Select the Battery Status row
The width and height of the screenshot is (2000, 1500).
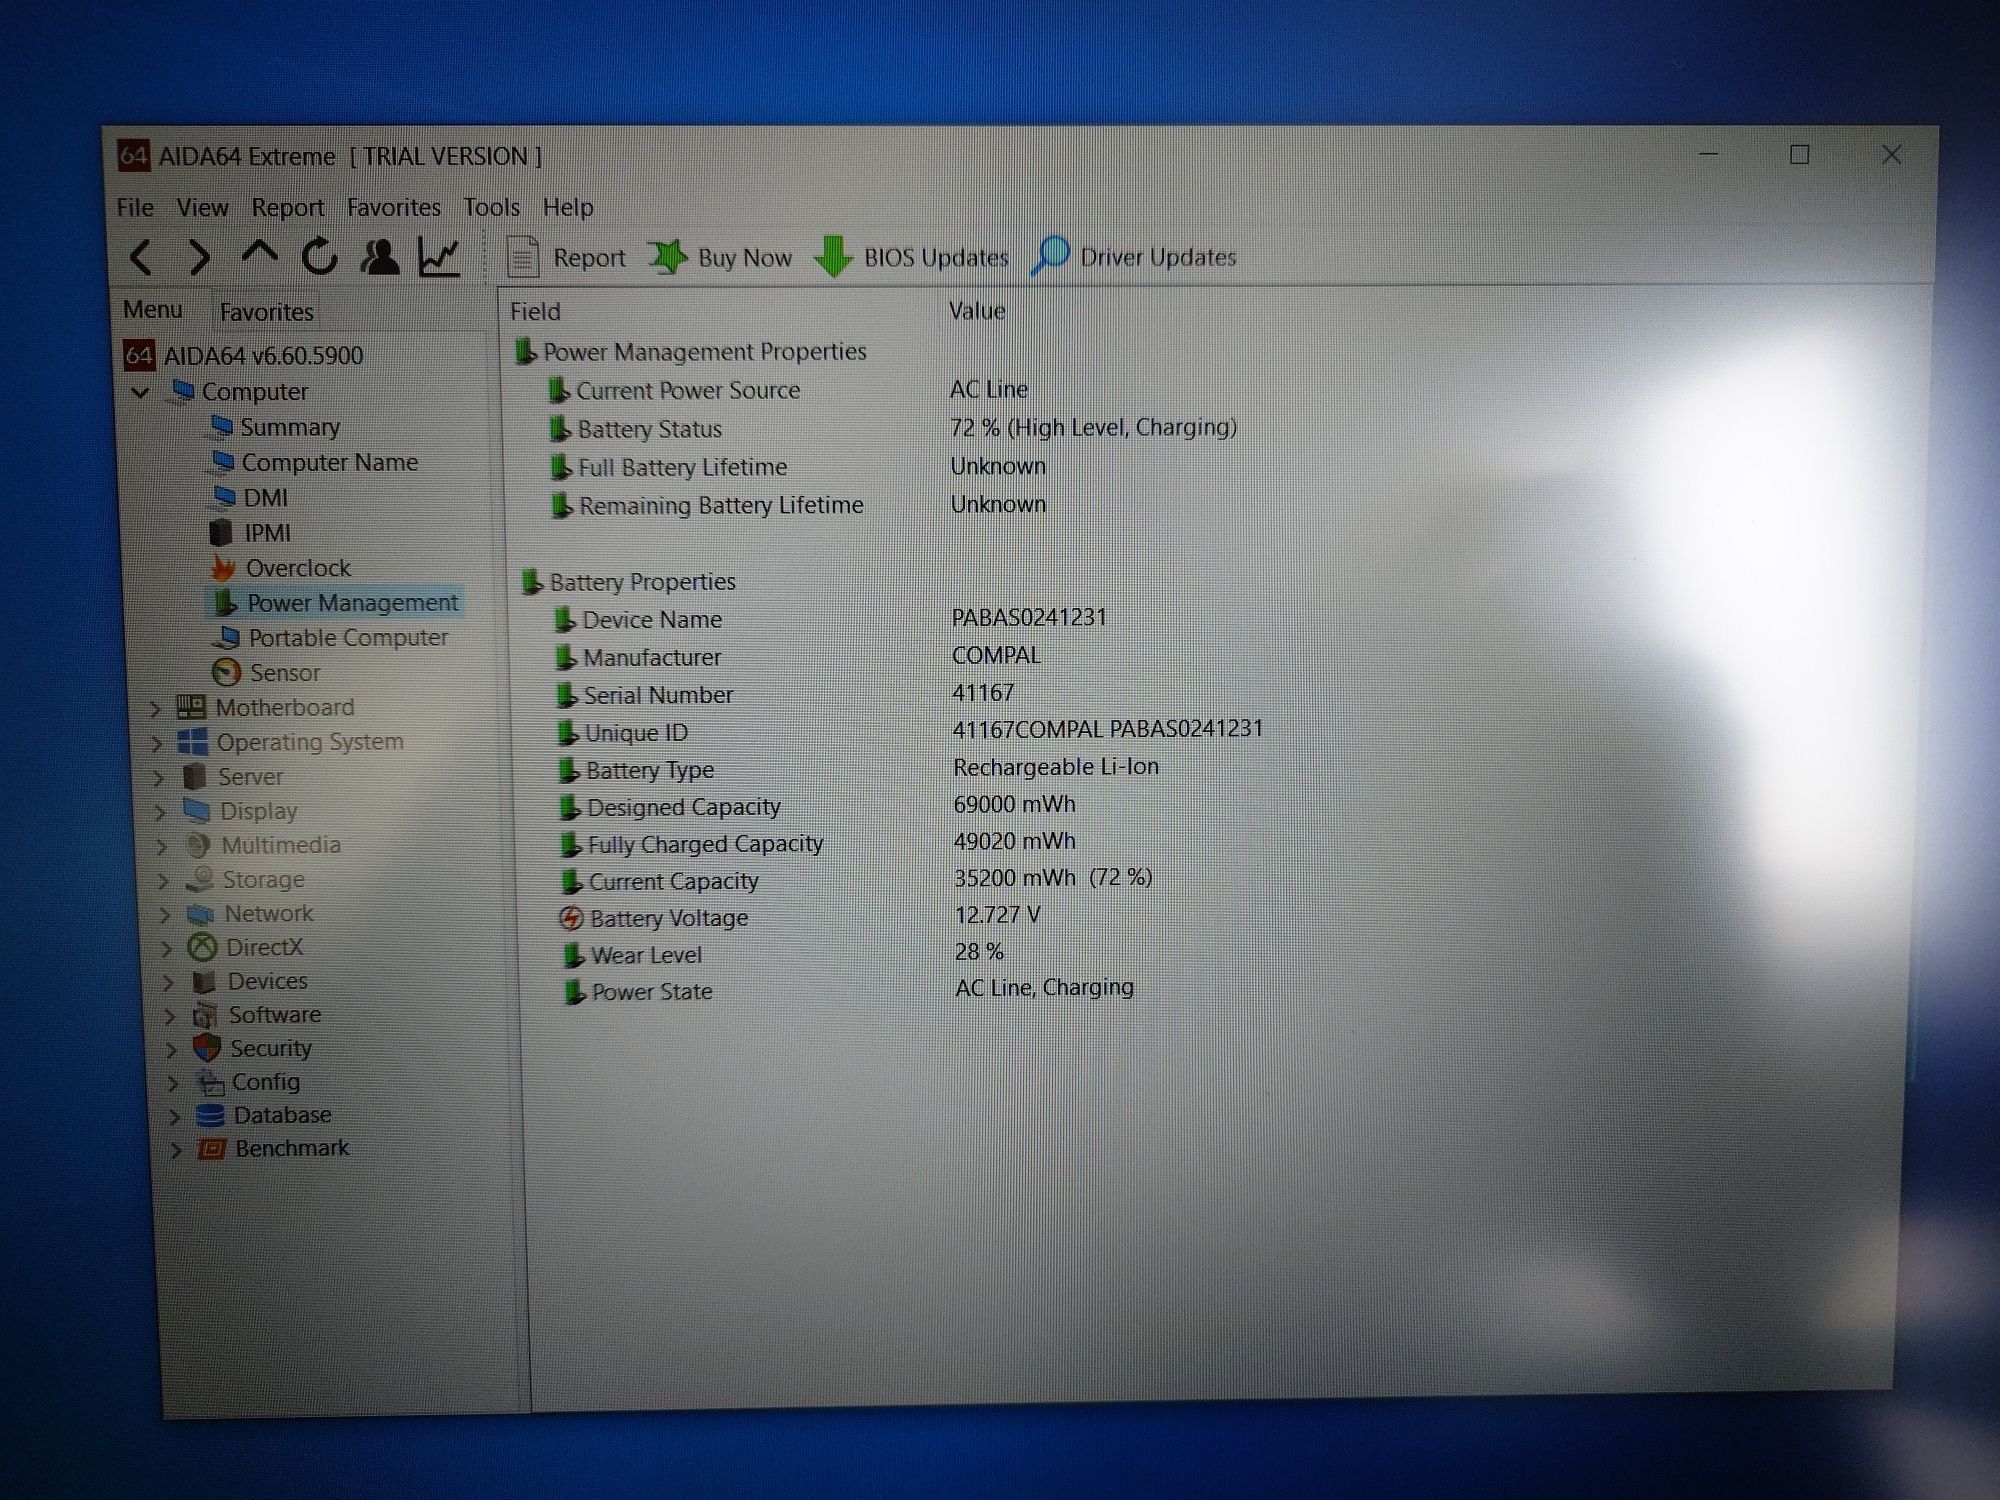[x=893, y=428]
